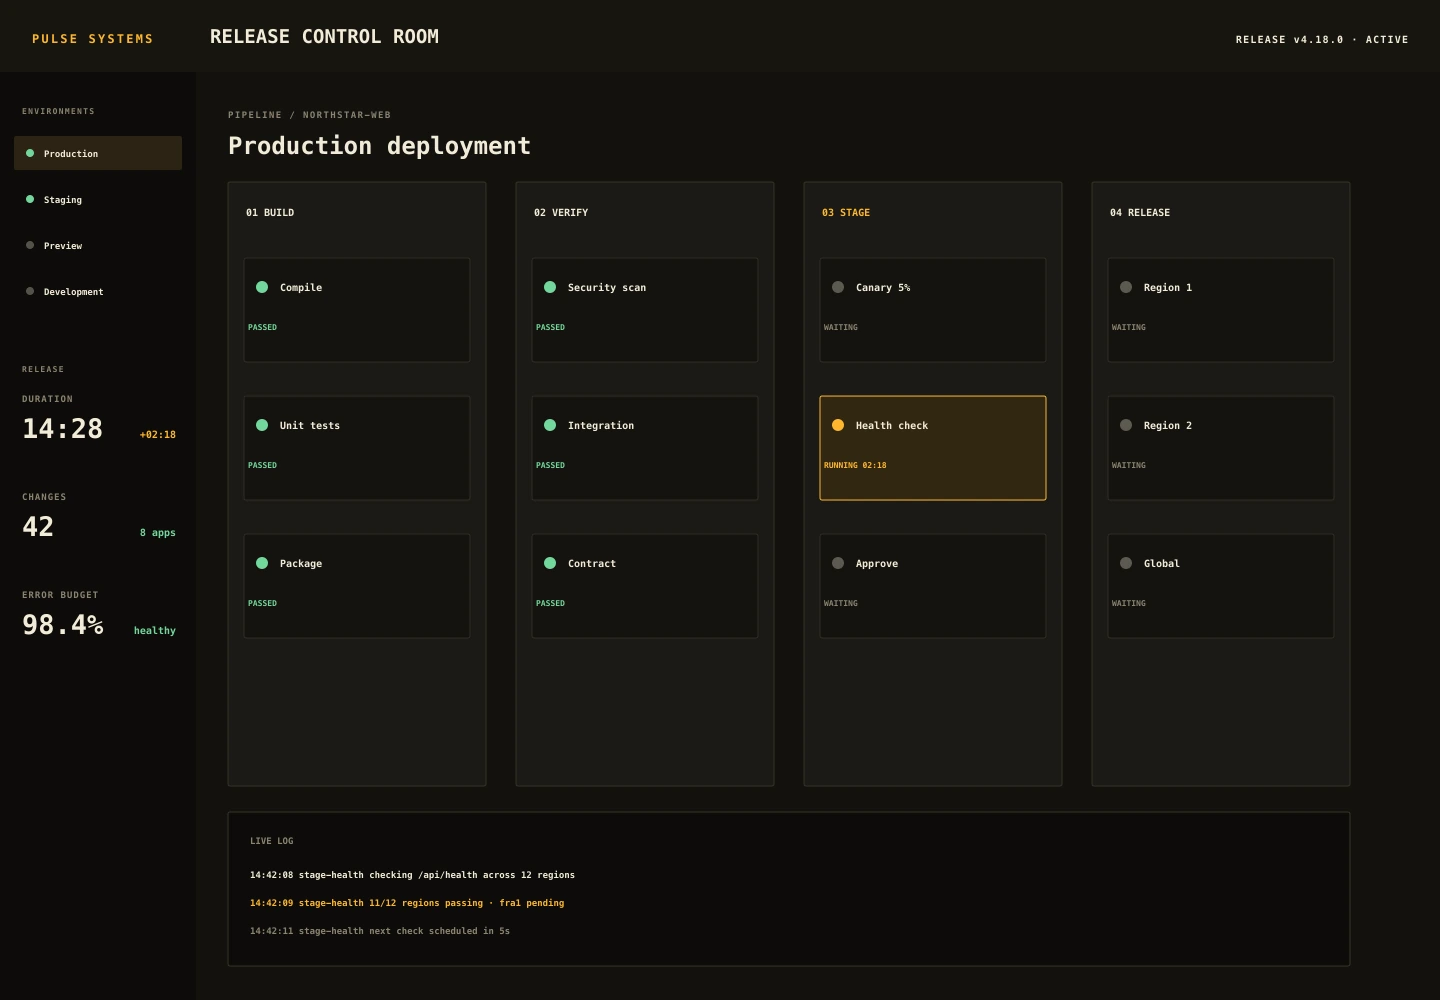Click the Region 1 gray status dot
Screen dimensions: 1440x1000
tap(1126, 287)
